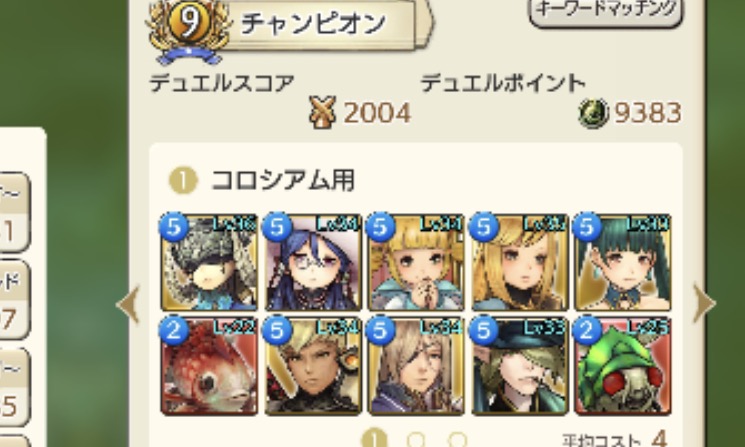The width and height of the screenshot is (745, 447).
Task: Go to next deck with right arrow
Action: 704,303
